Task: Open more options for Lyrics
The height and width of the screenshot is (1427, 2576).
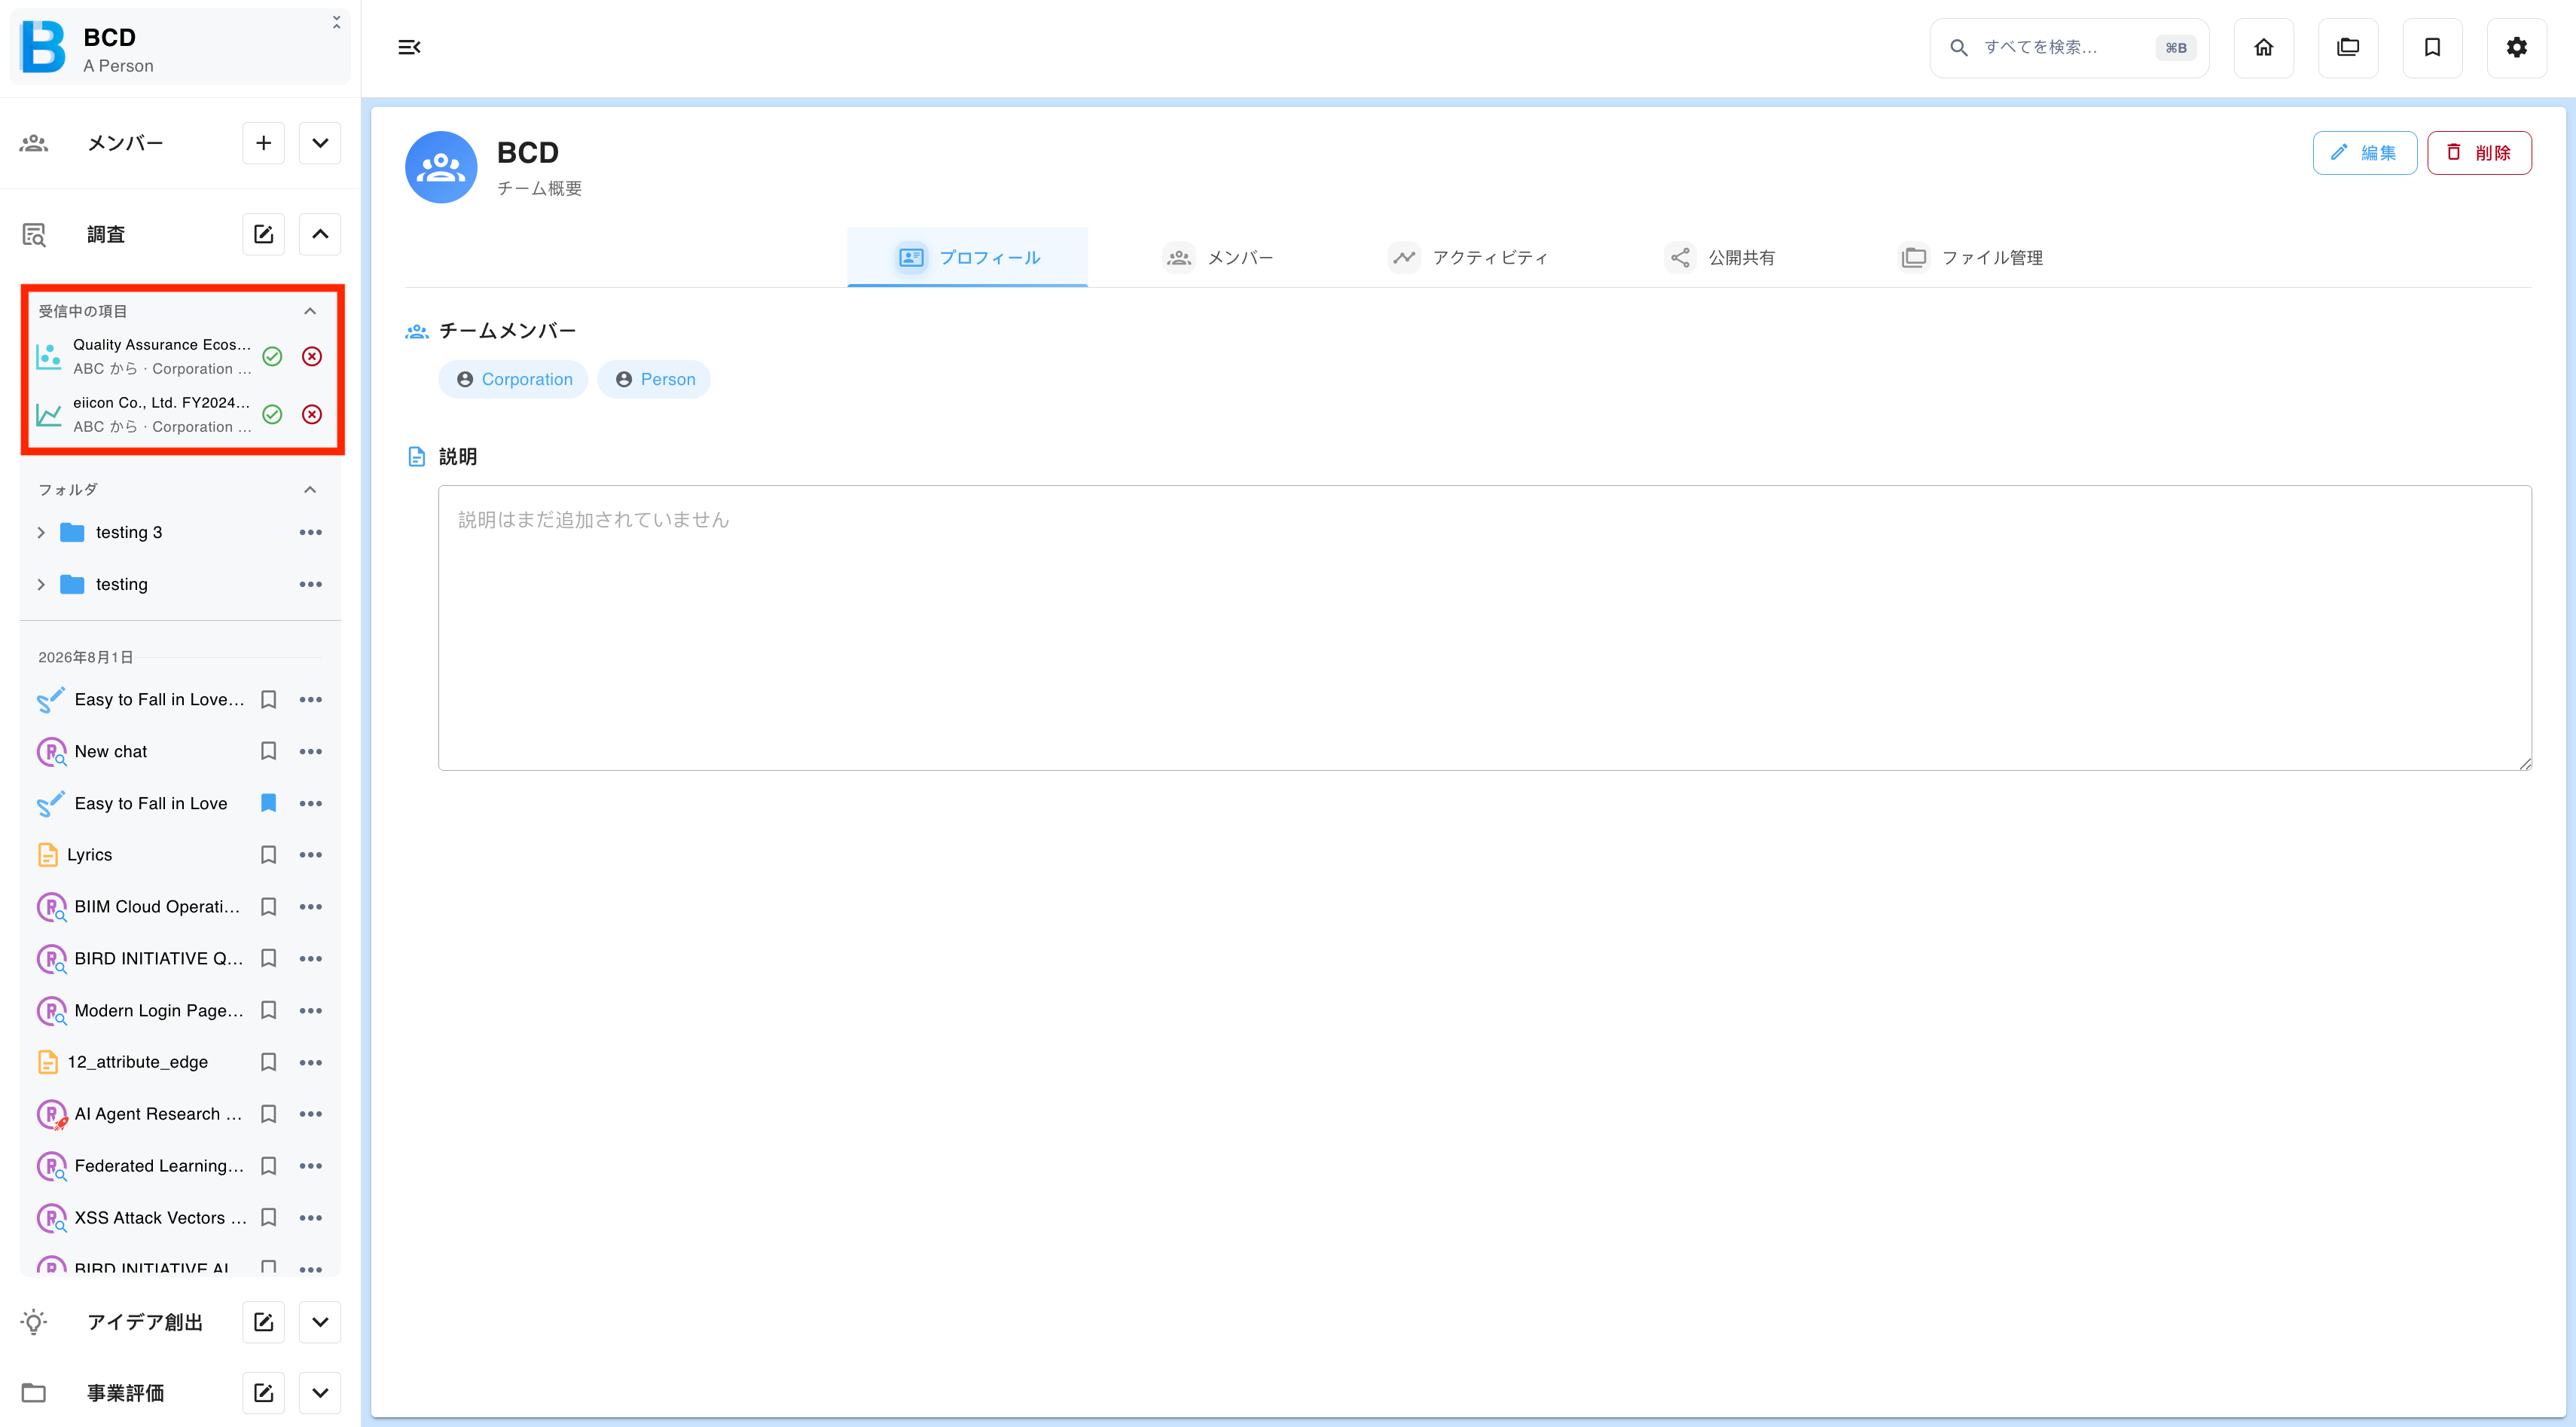Action: (x=311, y=855)
